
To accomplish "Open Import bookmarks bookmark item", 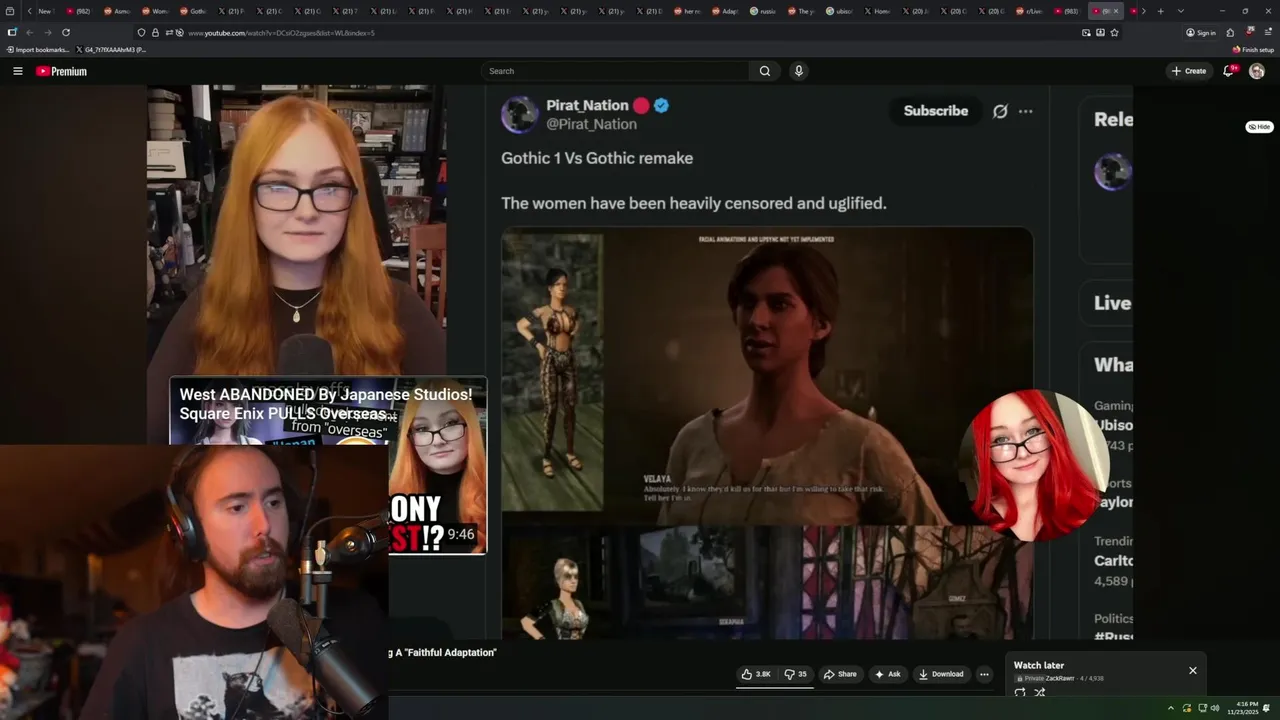I will (38, 49).
